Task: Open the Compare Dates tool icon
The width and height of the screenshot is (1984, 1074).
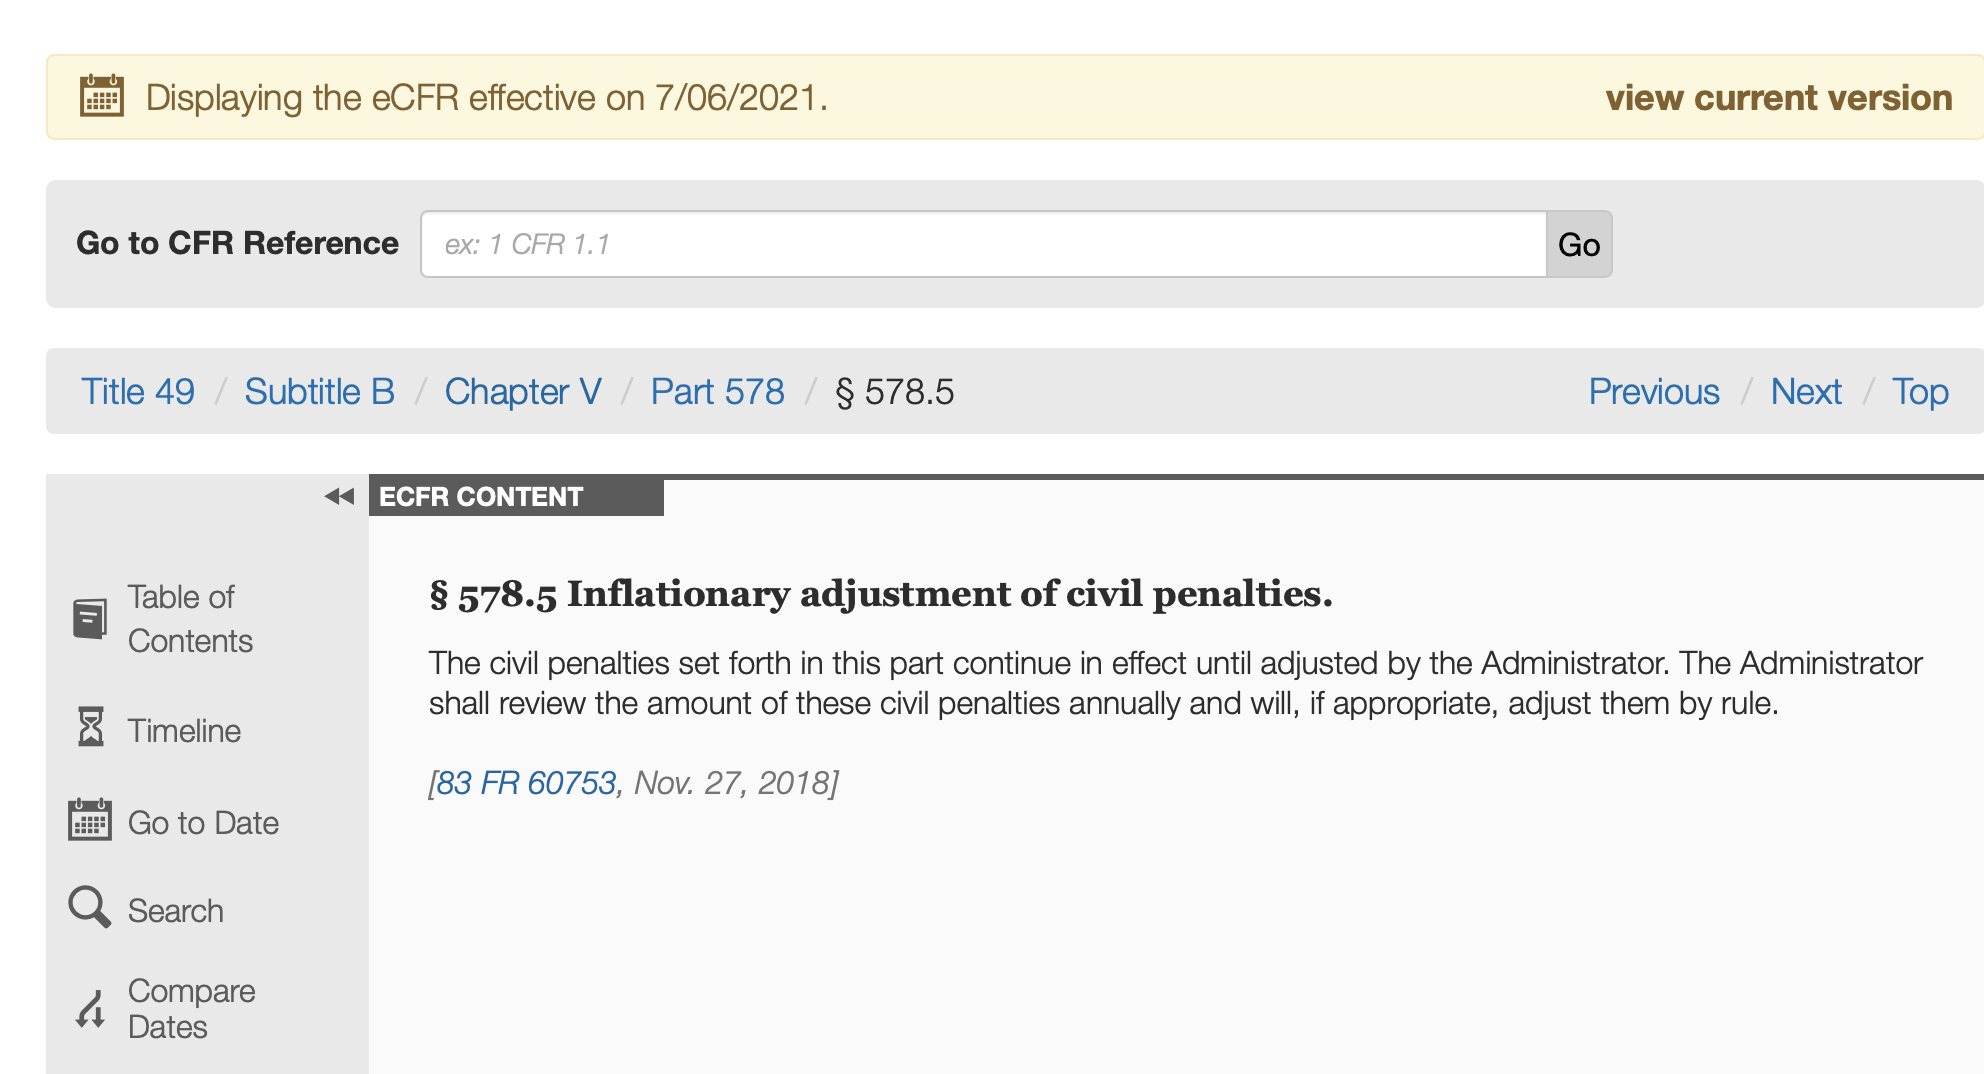Action: pyautogui.click(x=88, y=1008)
